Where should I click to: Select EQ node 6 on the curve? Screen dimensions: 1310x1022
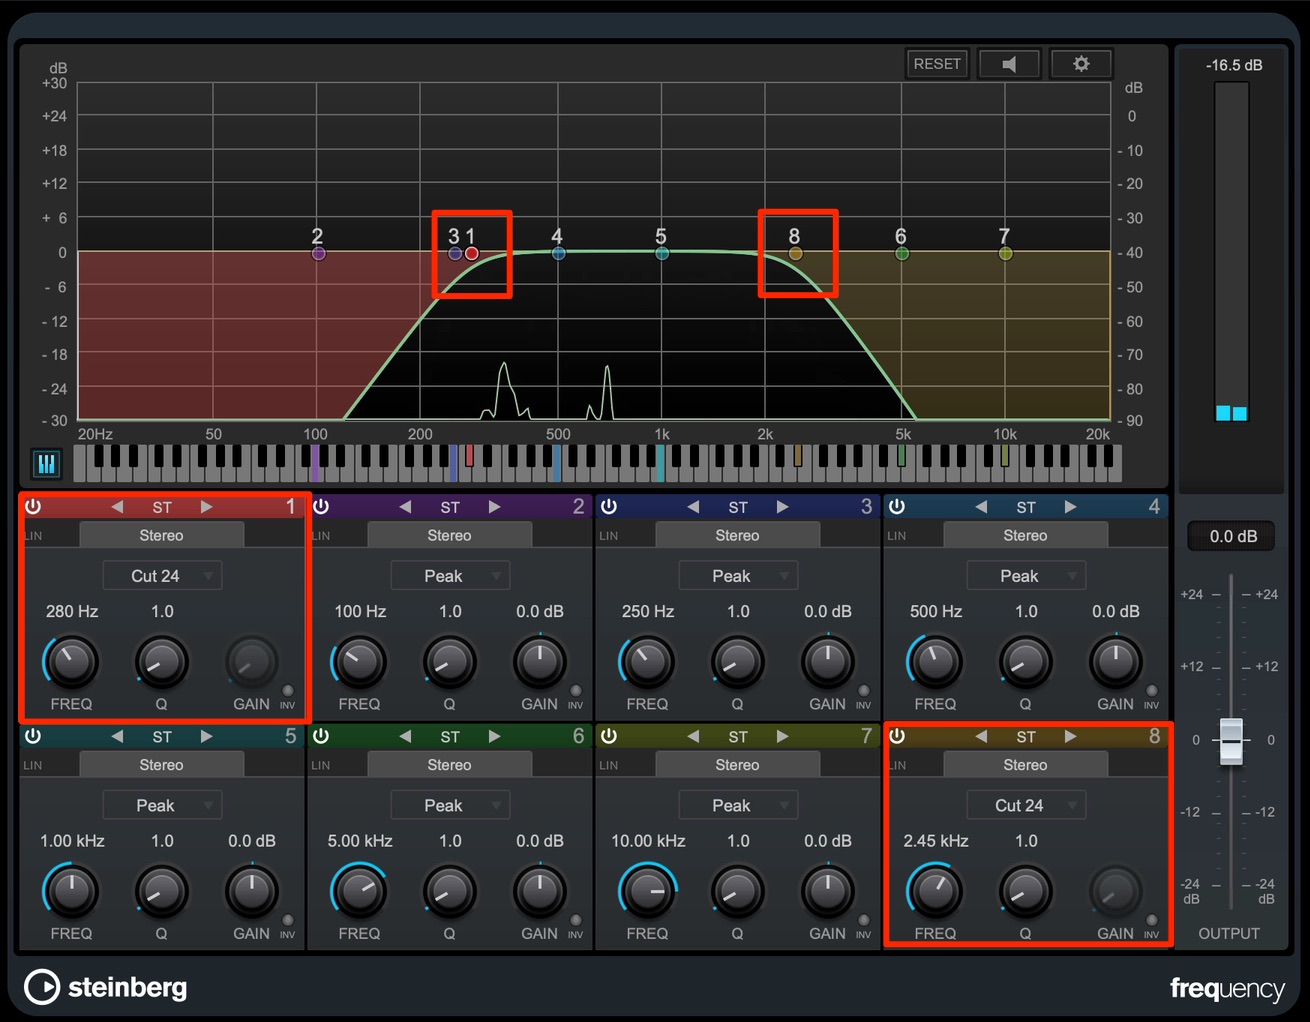point(902,254)
